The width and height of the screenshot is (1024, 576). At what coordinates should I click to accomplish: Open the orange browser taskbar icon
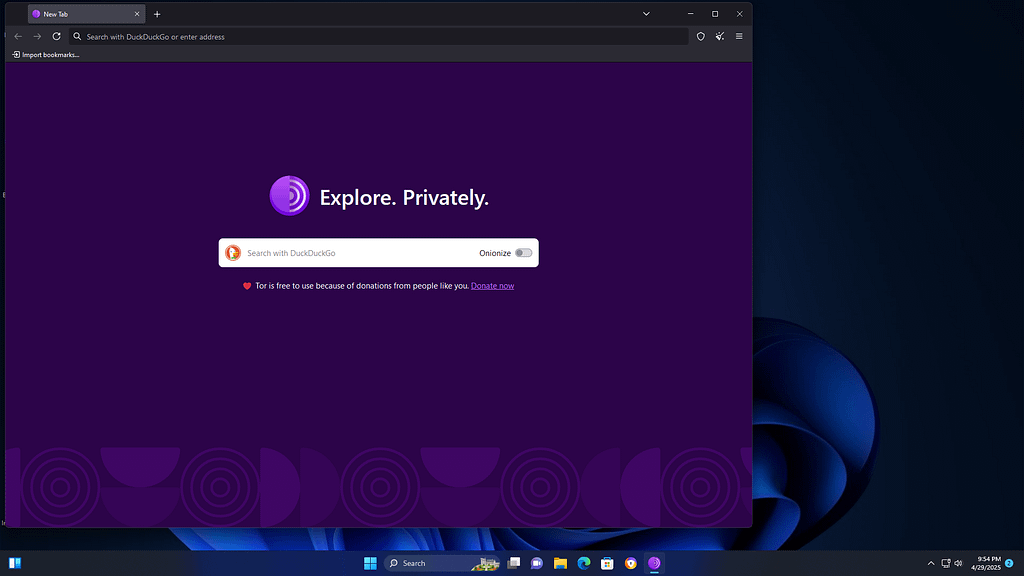tap(631, 563)
